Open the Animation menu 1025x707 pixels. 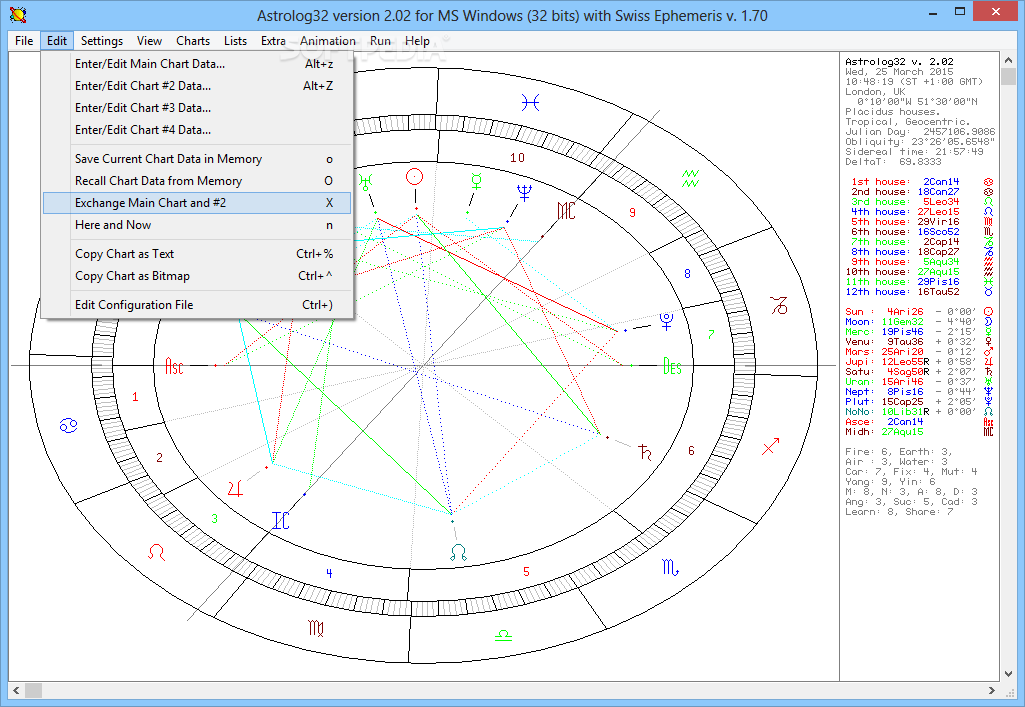click(328, 41)
